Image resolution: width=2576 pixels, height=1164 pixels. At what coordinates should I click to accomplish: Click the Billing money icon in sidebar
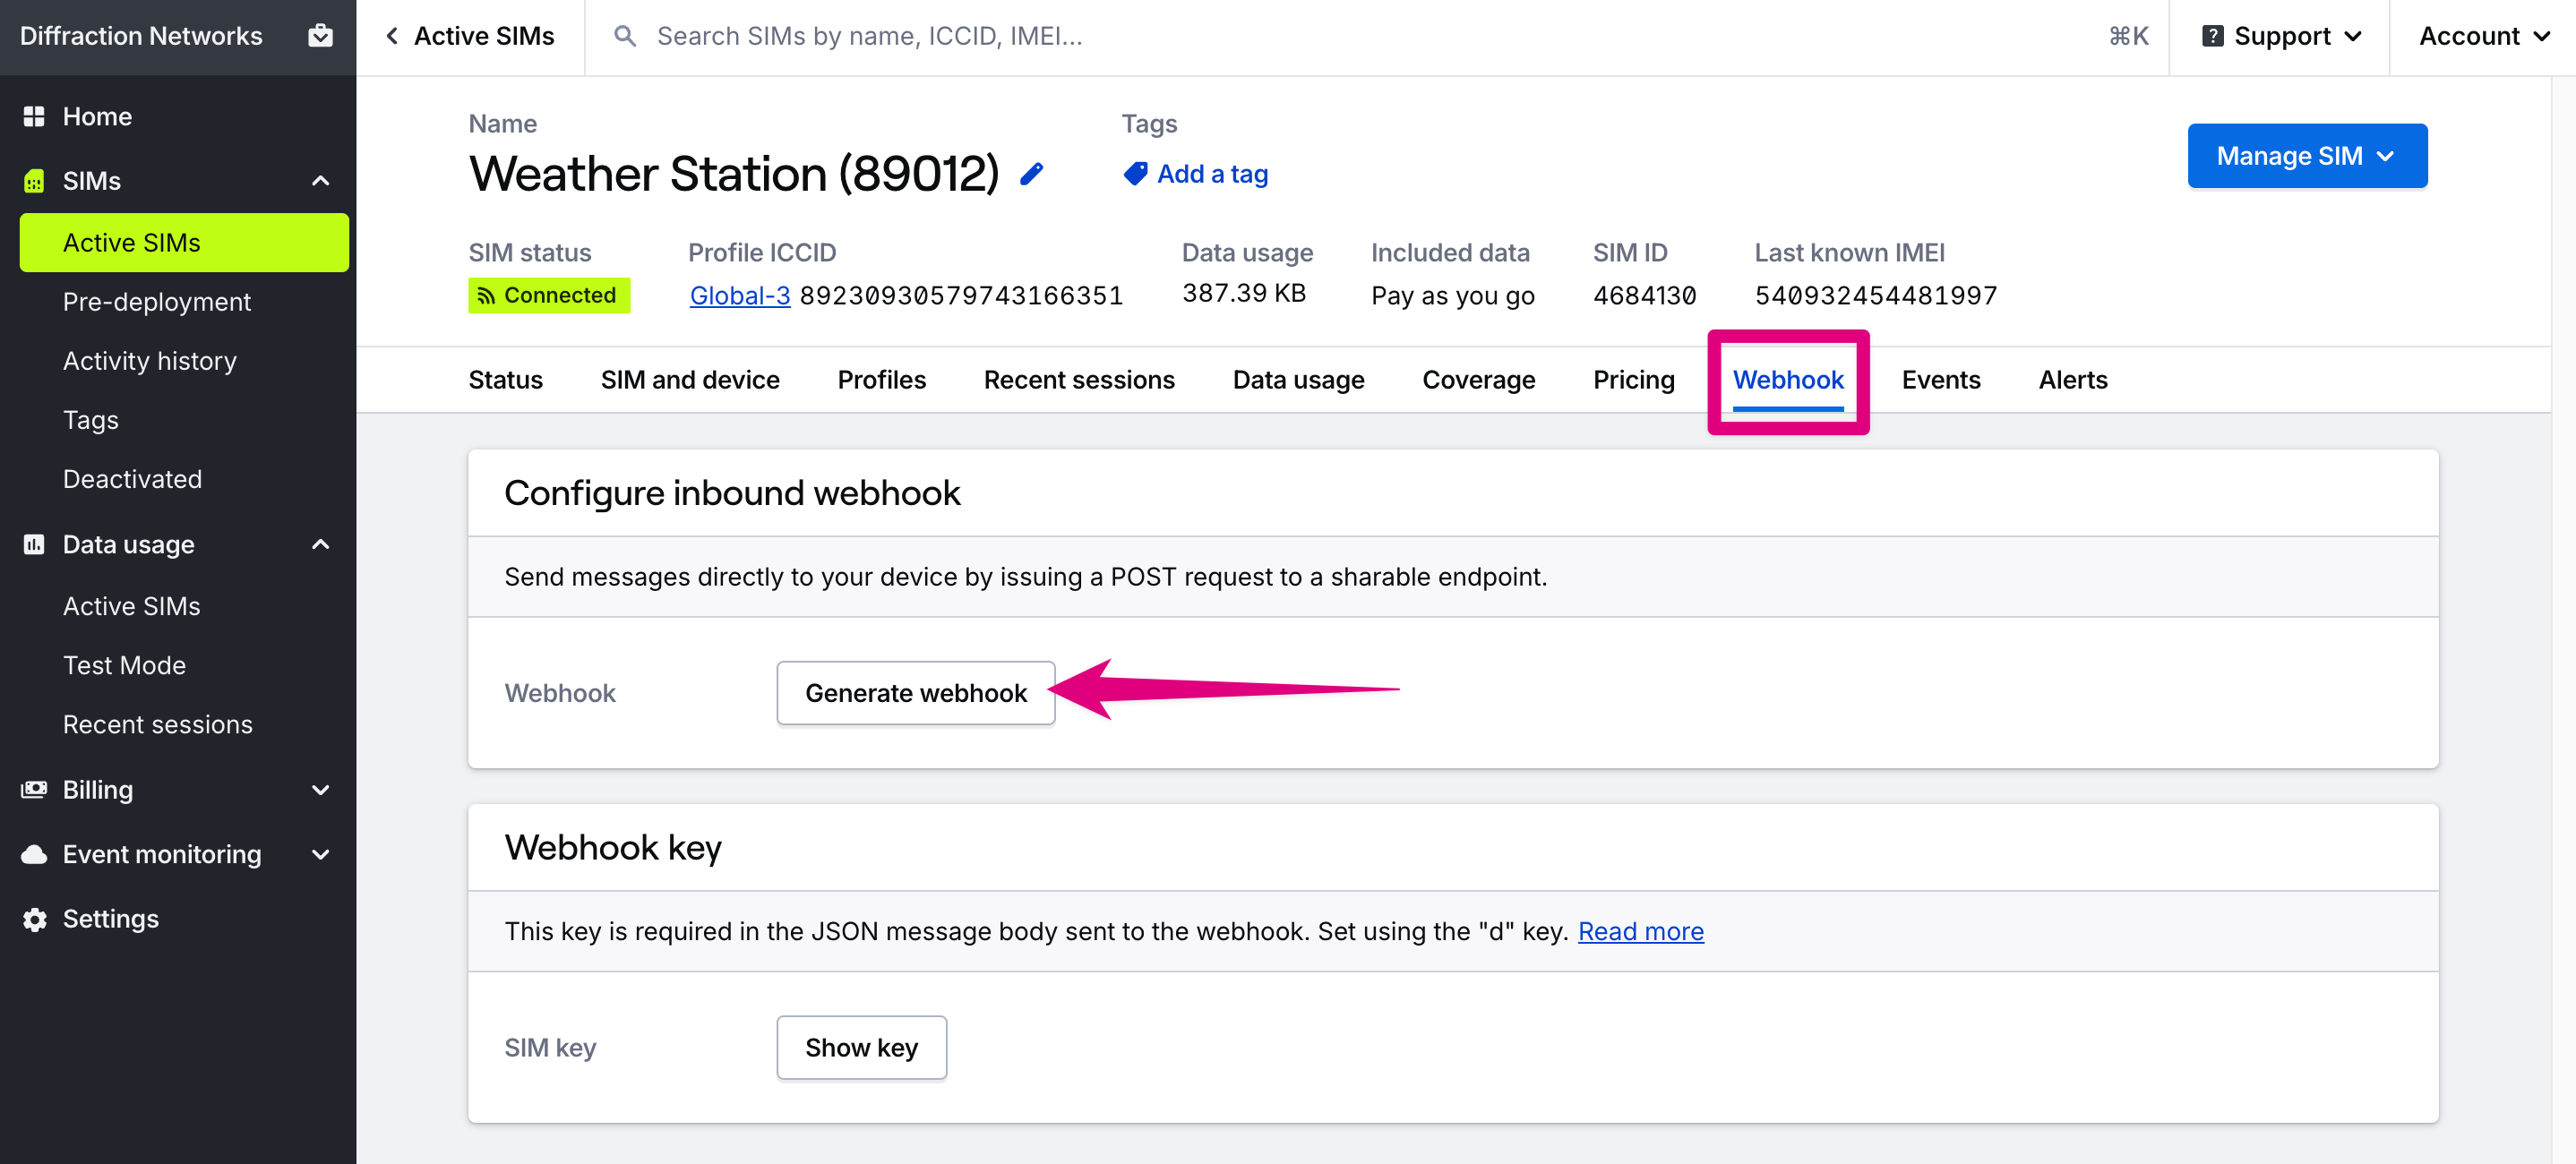(34, 789)
